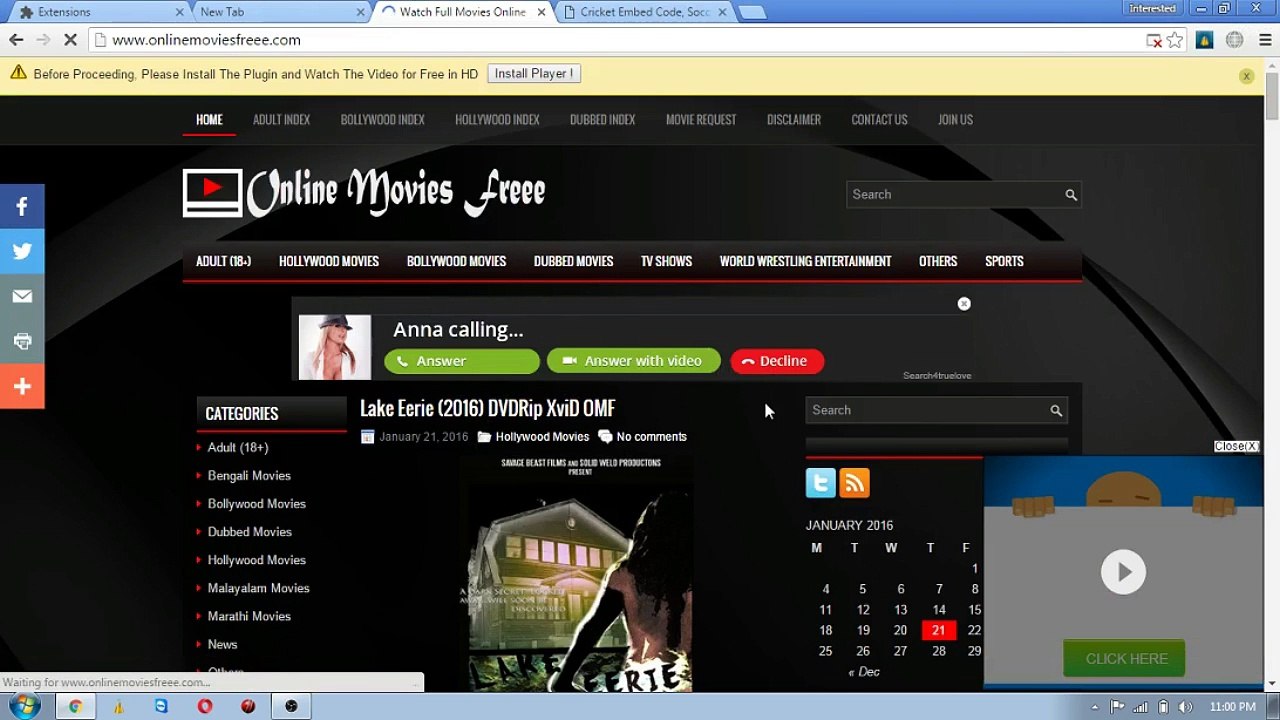The width and height of the screenshot is (1280, 720).
Task: Open the network signal icon in the tray
Action: click(1140, 707)
